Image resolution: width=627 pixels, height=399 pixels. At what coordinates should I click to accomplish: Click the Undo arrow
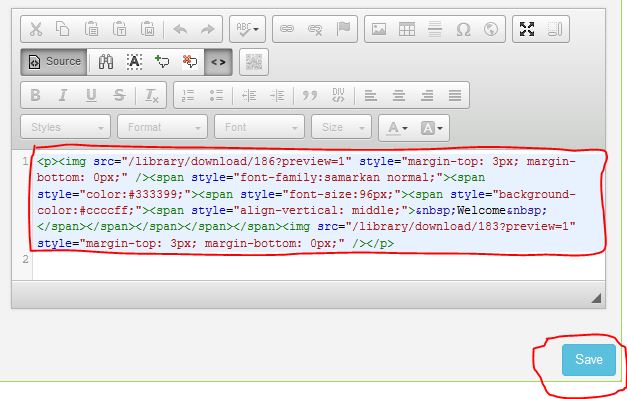180,29
